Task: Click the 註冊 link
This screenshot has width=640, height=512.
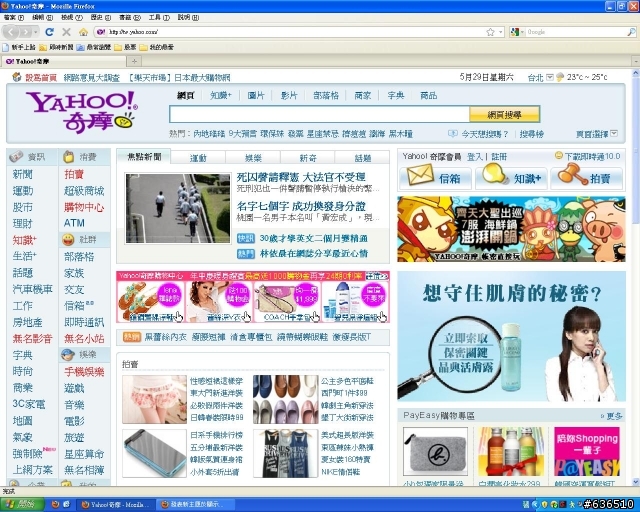Action: [x=499, y=156]
